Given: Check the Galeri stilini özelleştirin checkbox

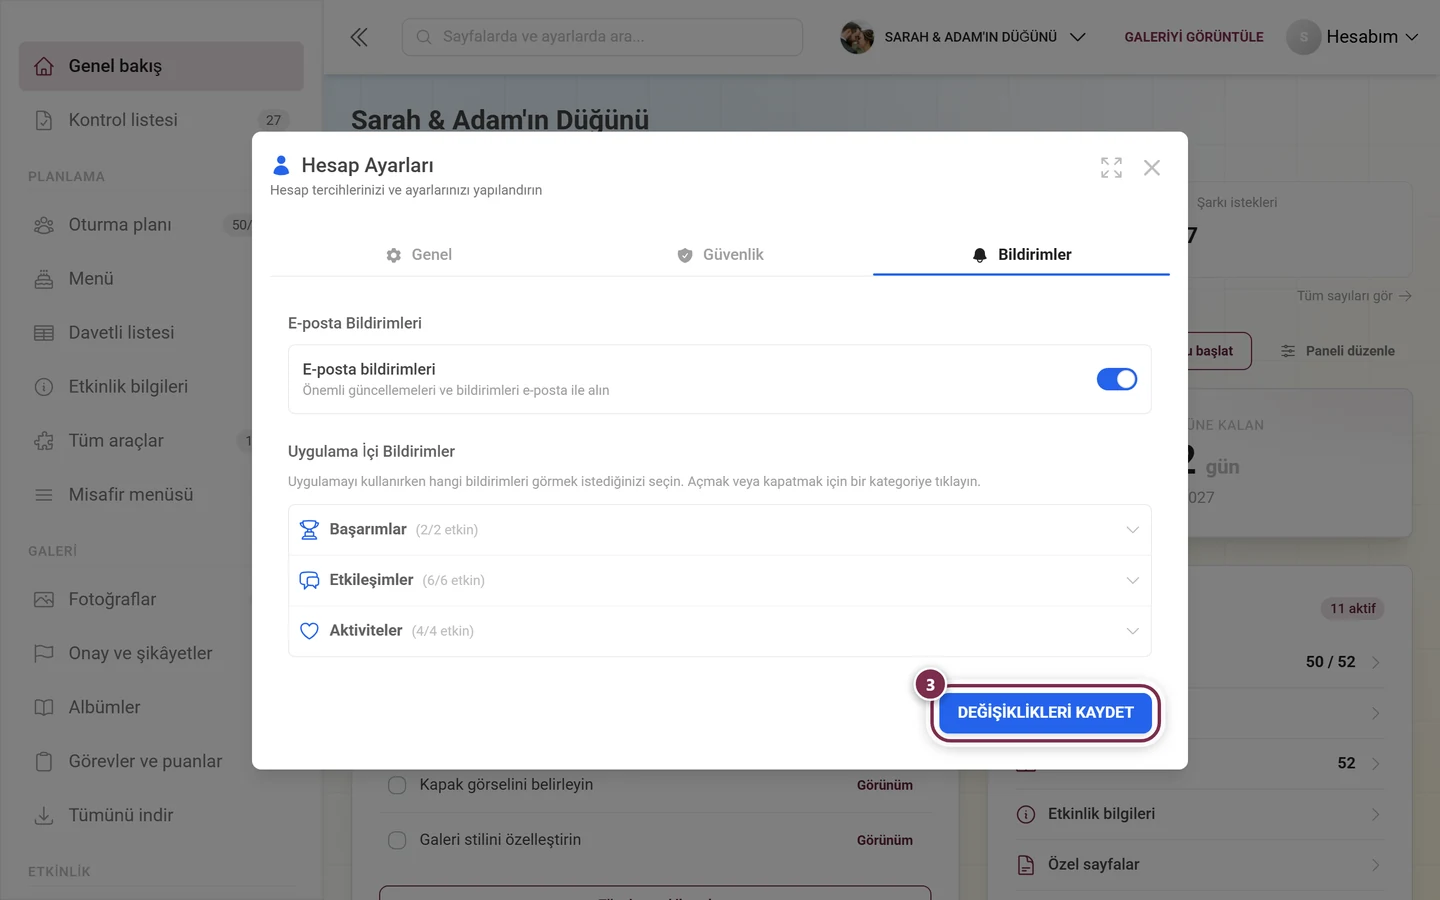Looking at the screenshot, I should click(397, 840).
